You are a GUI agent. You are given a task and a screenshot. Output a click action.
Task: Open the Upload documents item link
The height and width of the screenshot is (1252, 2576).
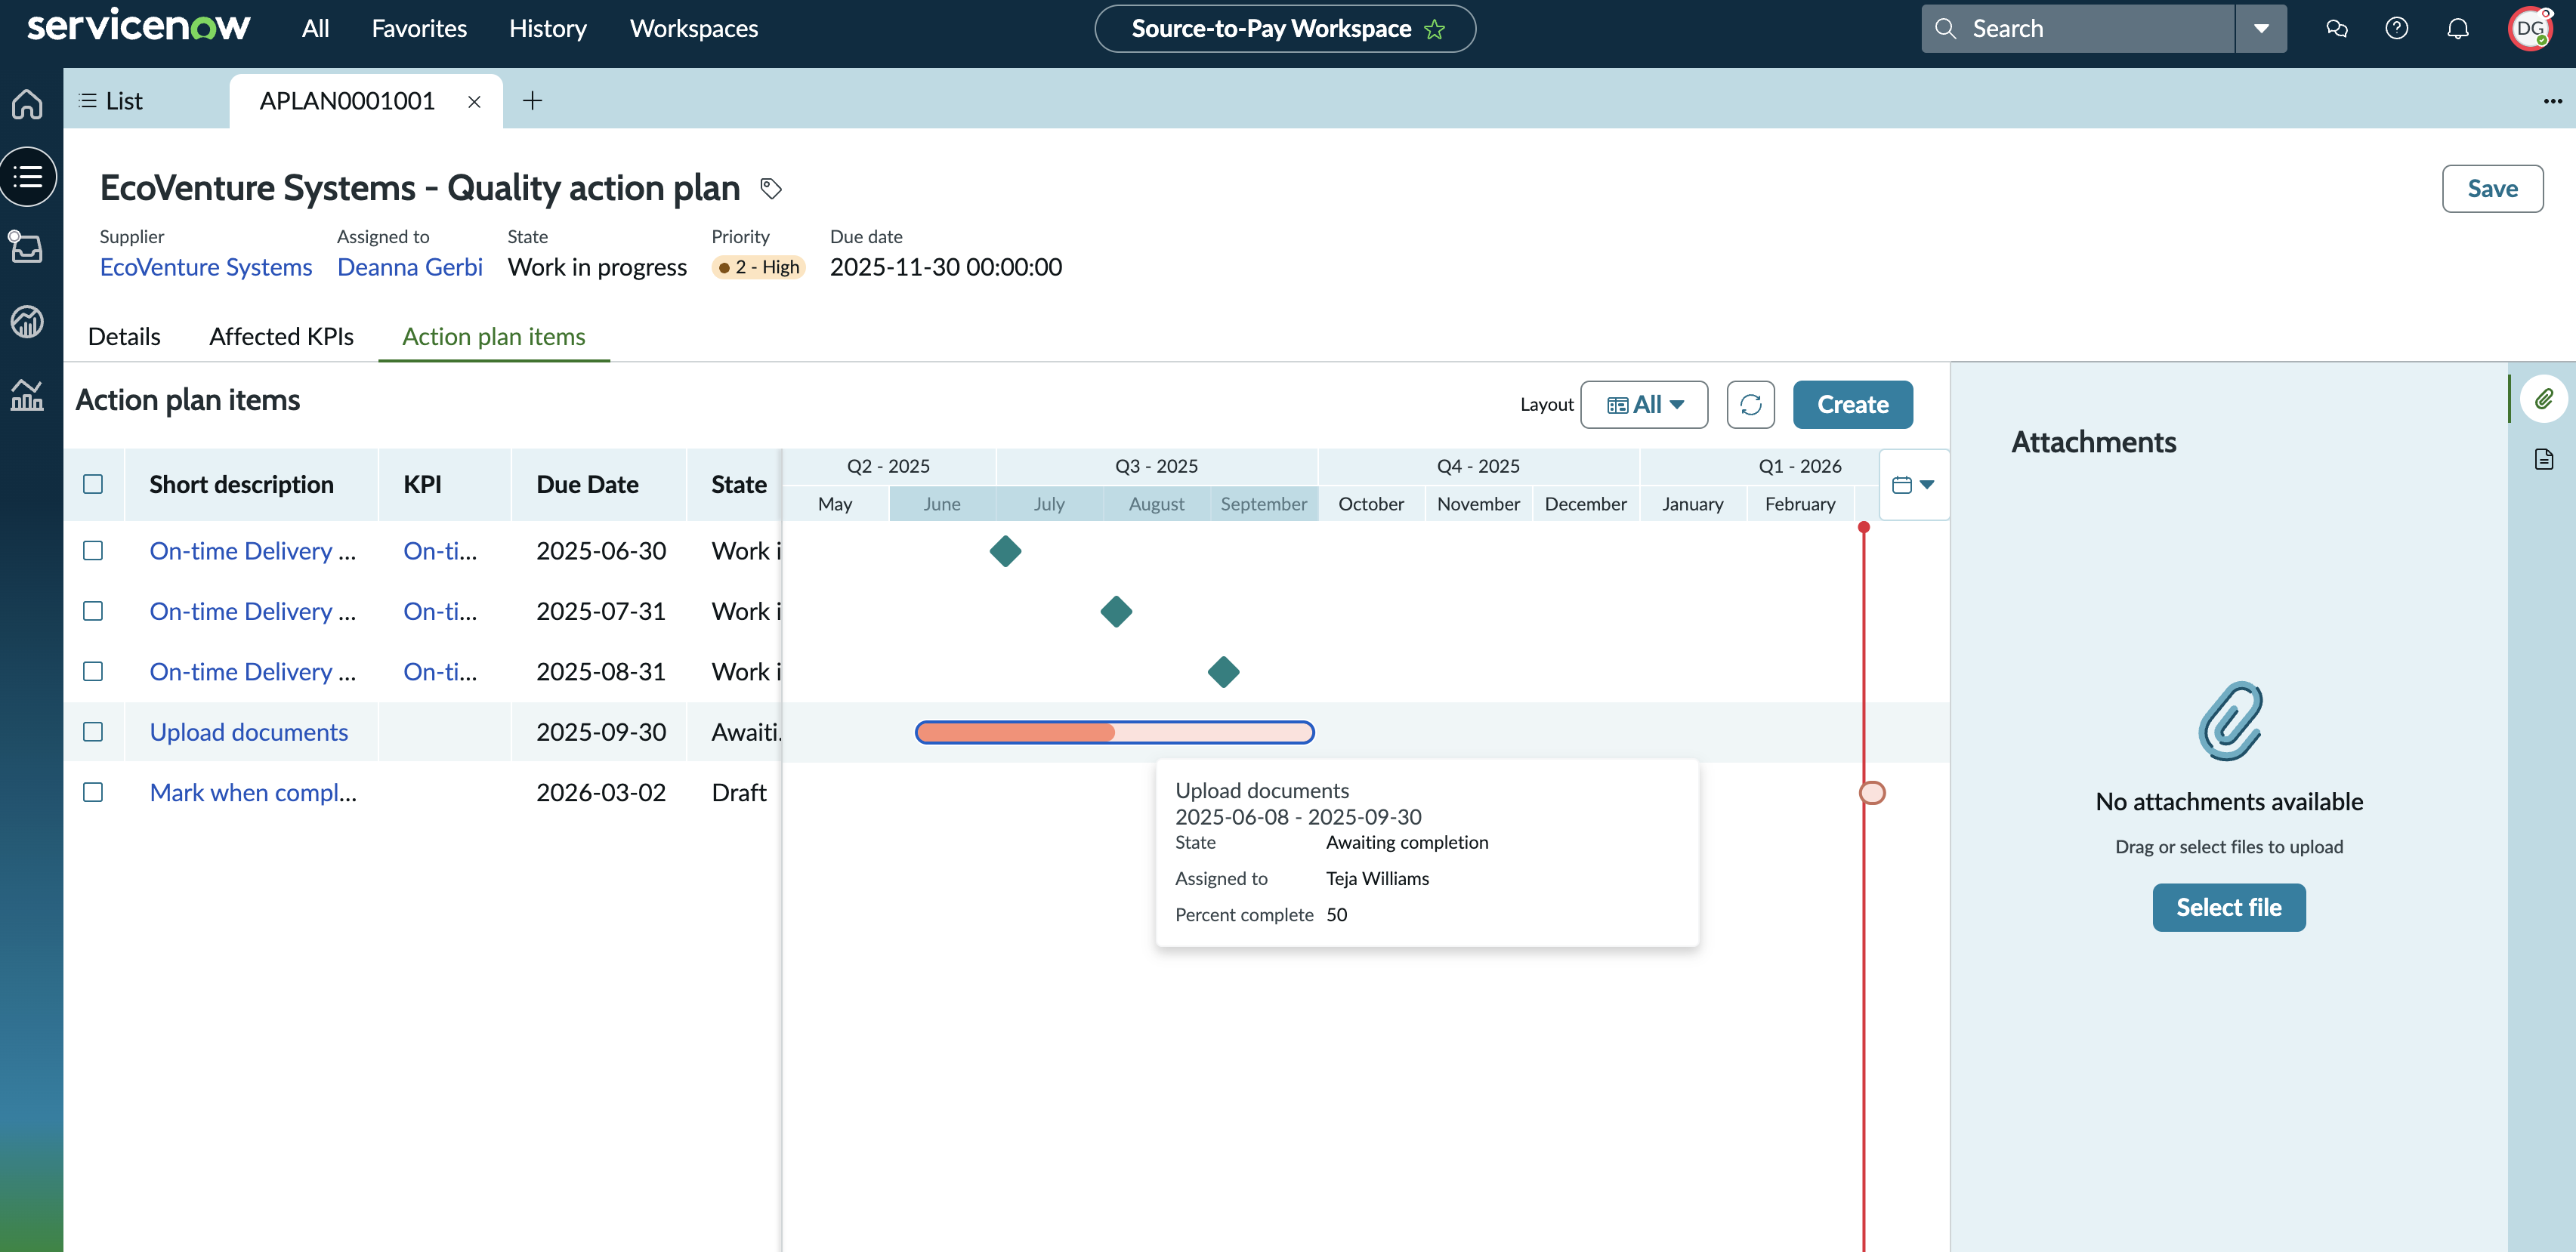249,733
